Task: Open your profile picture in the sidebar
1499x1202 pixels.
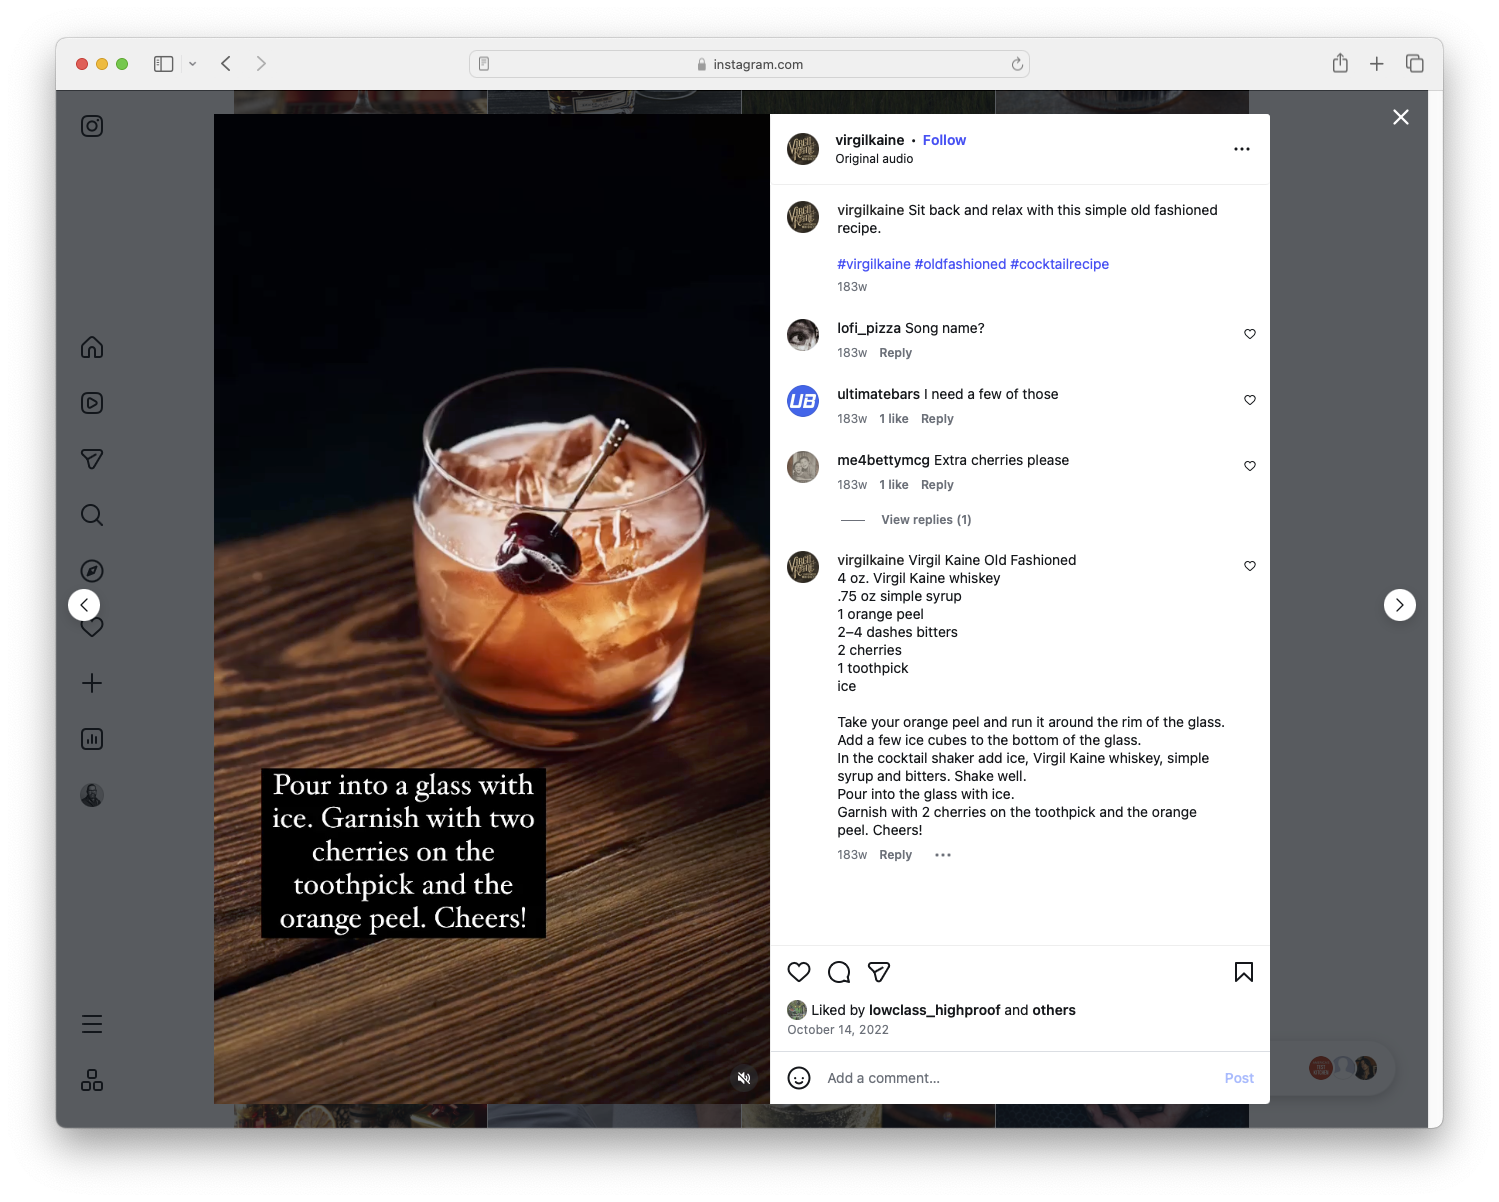Action: [x=91, y=794]
